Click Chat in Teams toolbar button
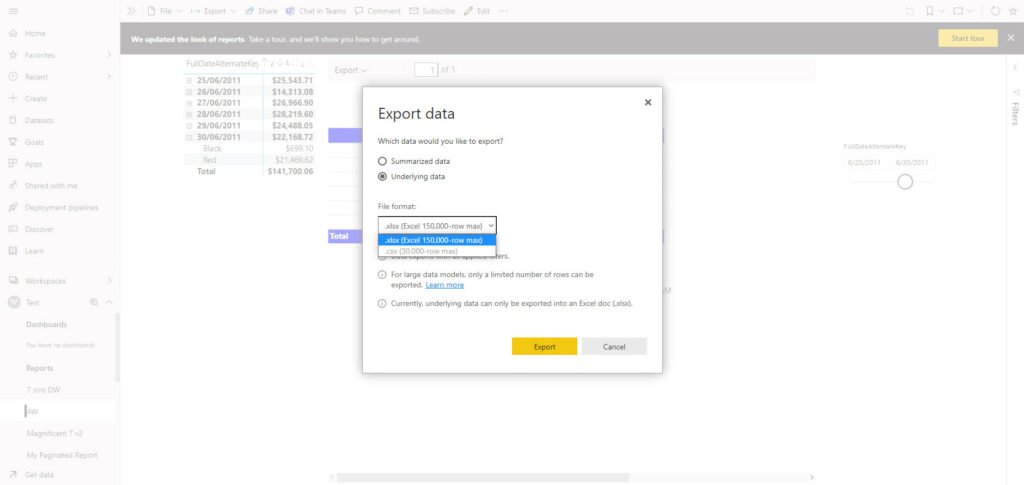The height and width of the screenshot is (485, 1024). point(315,11)
